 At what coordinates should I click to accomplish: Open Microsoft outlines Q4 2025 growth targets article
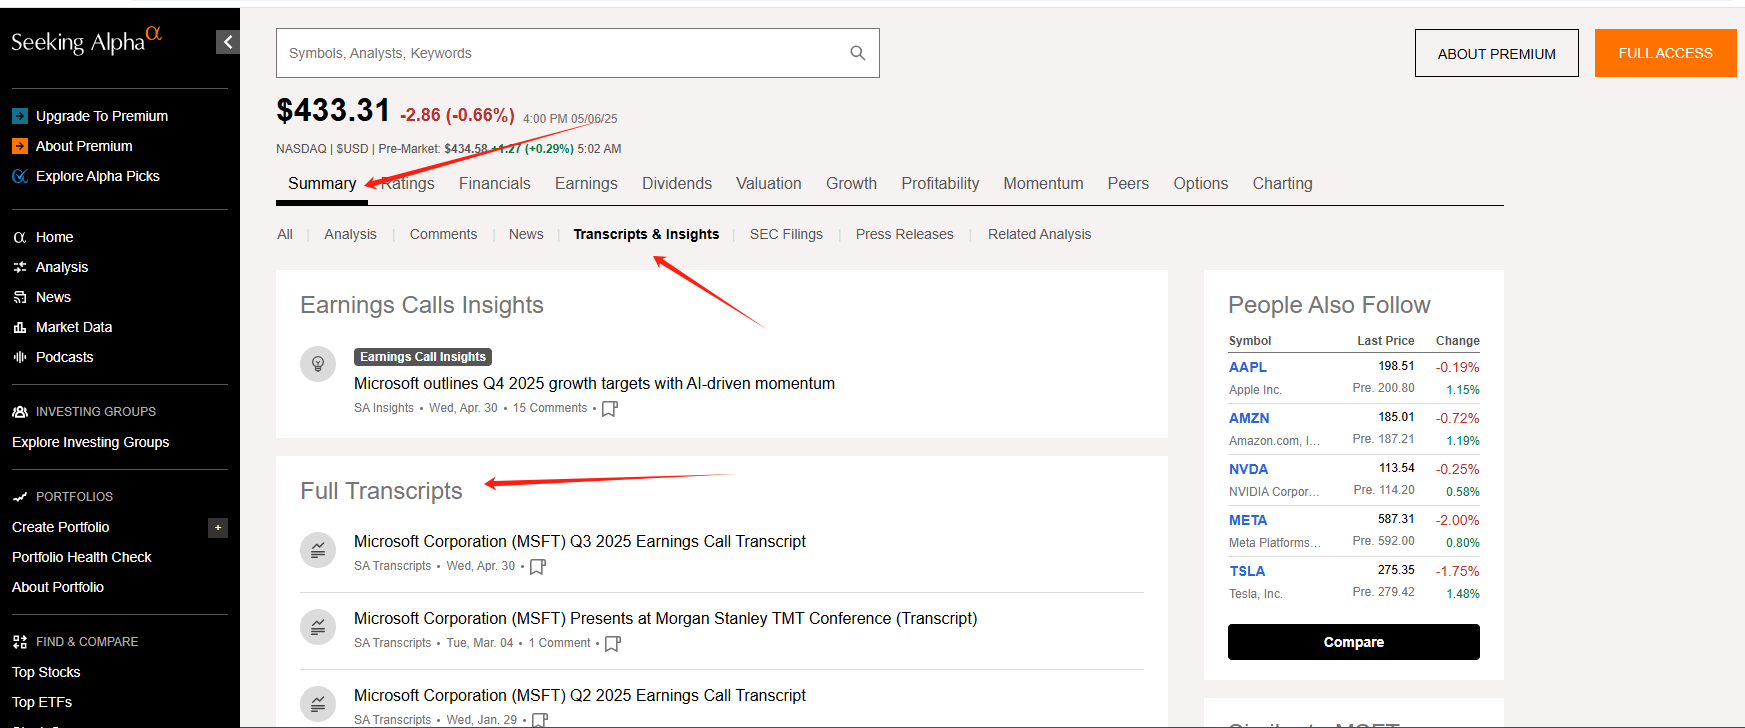click(x=594, y=384)
